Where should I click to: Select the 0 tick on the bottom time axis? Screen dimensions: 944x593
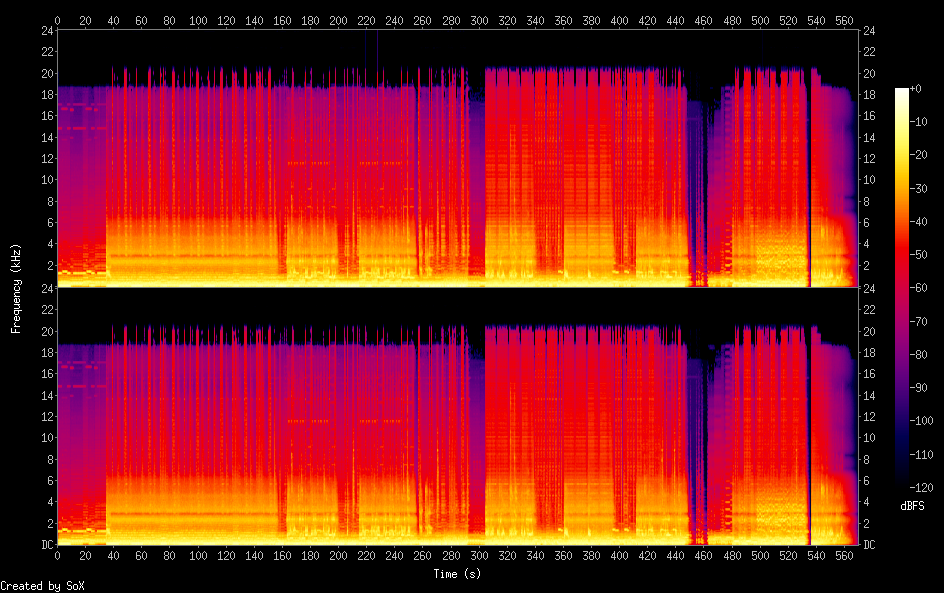click(x=57, y=555)
